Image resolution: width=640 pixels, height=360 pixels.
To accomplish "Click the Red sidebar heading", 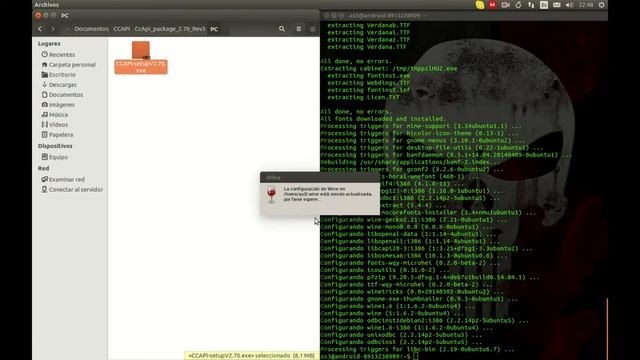I will (43, 168).
